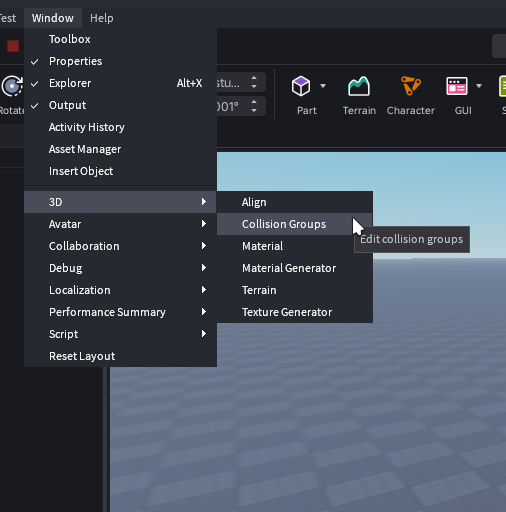This screenshot has width=506, height=512.
Task: Expand the Script submenu
Action: (120, 334)
